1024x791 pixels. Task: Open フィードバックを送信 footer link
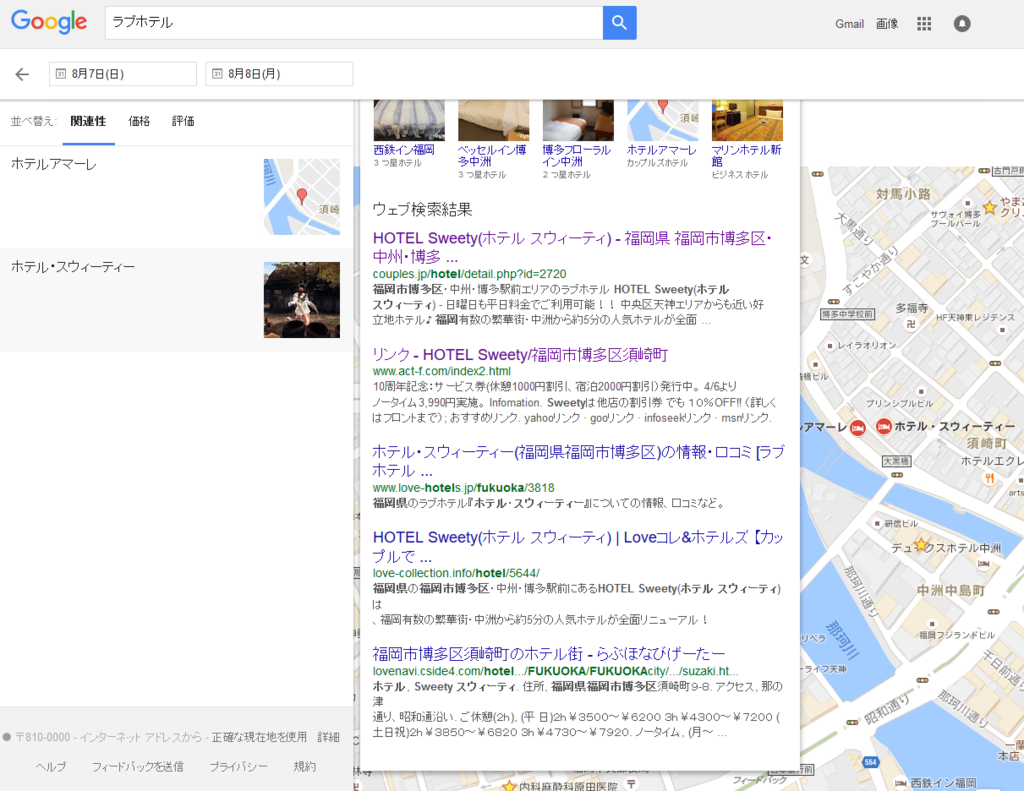click(137, 766)
